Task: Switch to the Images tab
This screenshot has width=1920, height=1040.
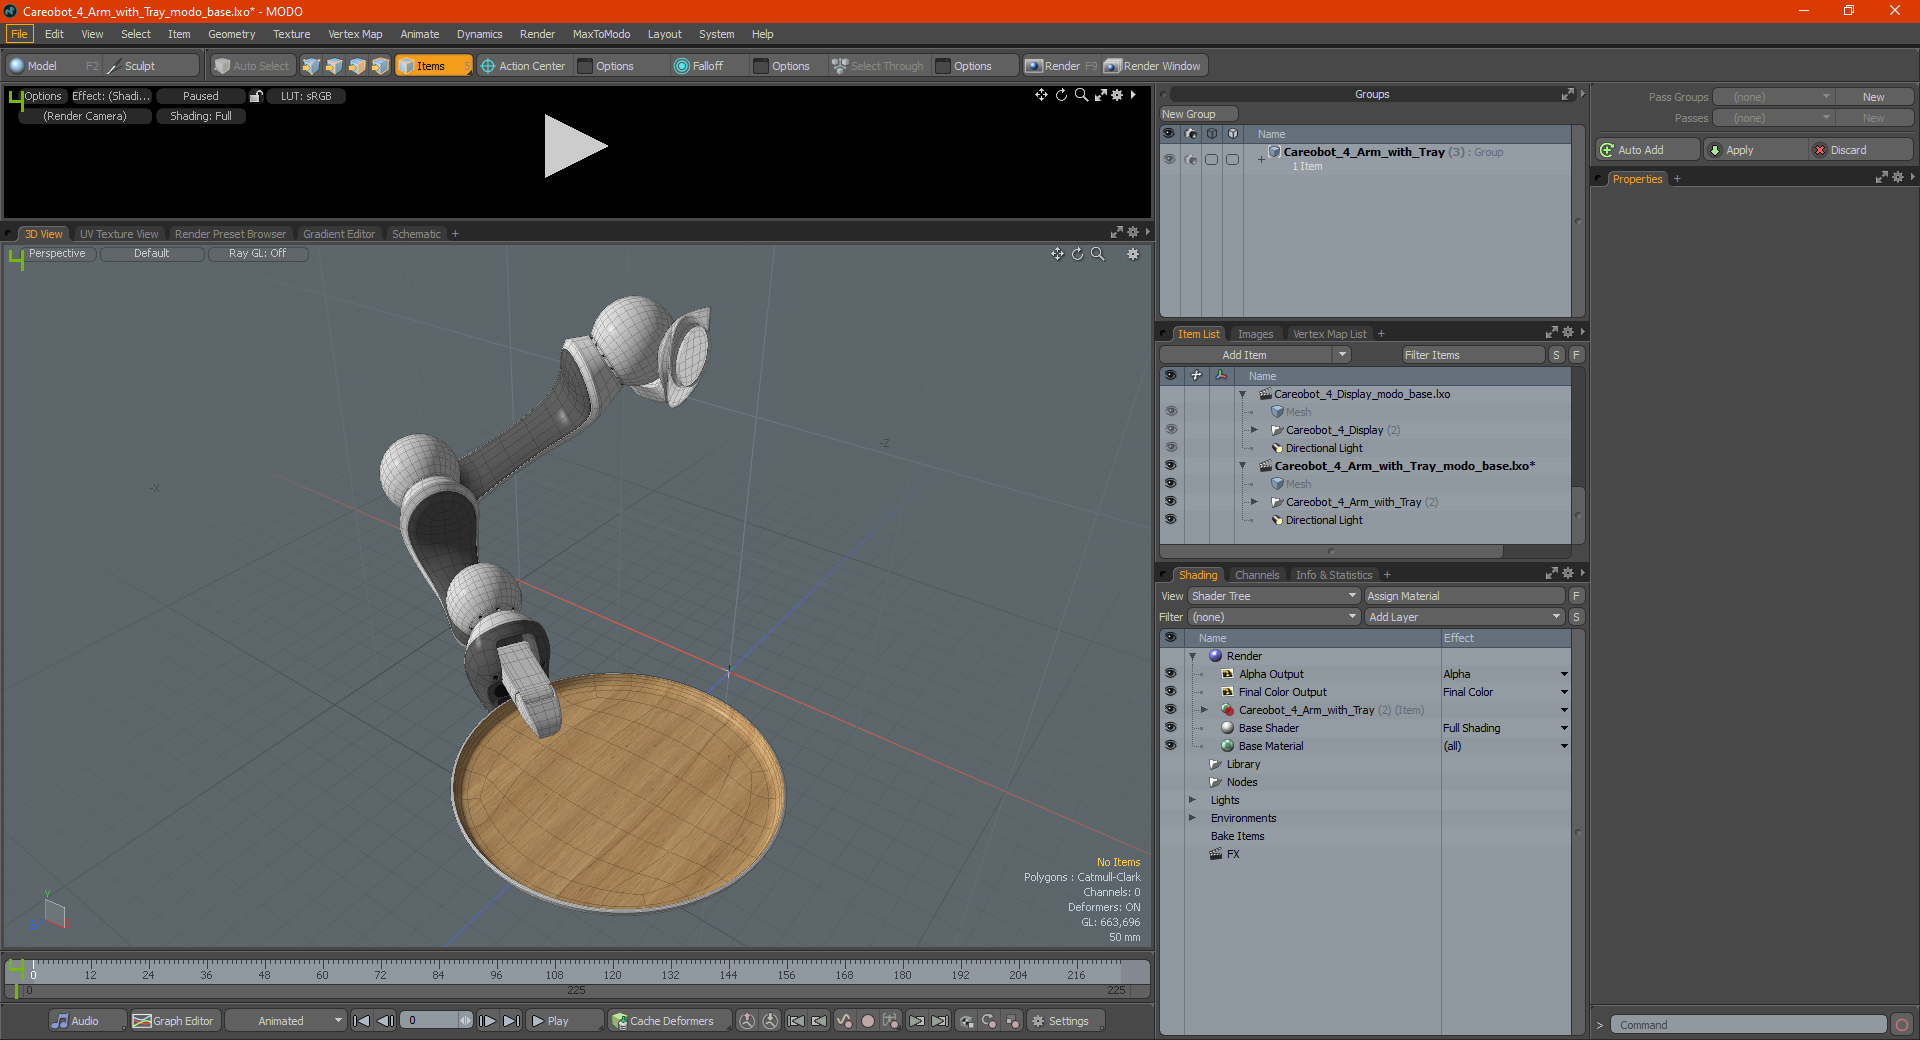Action: [1255, 334]
